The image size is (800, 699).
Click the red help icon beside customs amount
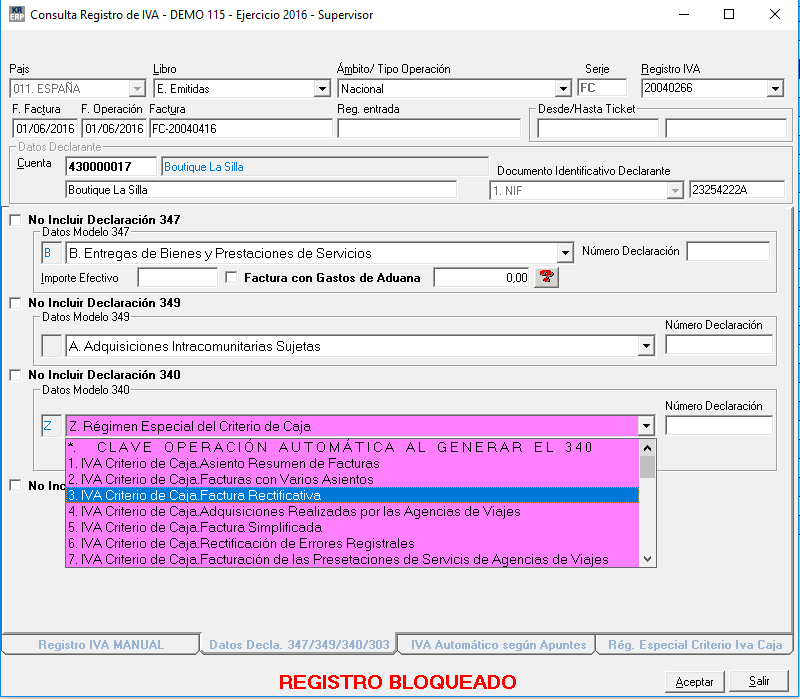[547, 278]
